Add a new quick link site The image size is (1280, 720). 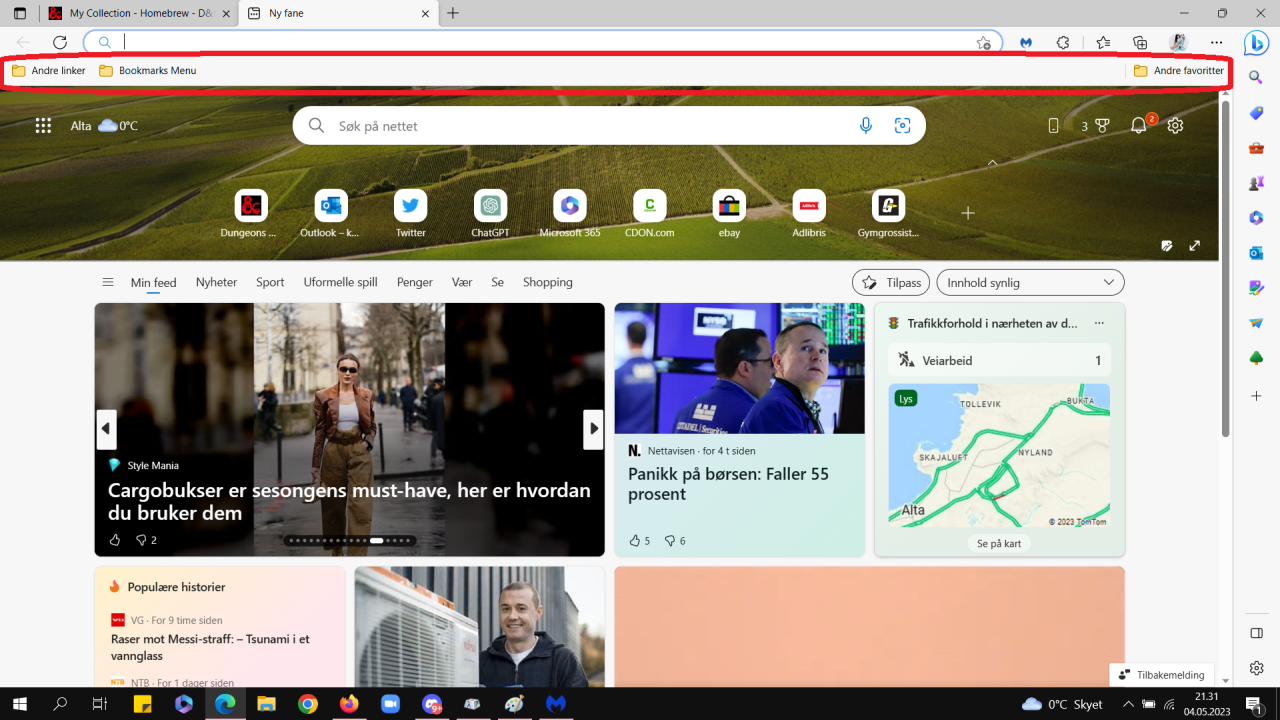(x=967, y=213)
